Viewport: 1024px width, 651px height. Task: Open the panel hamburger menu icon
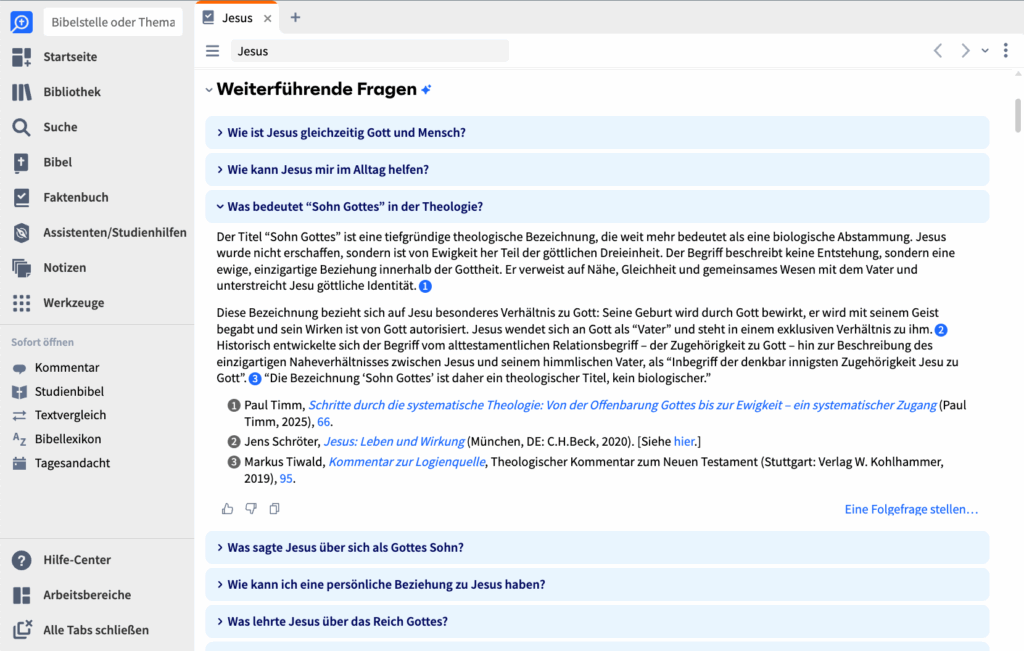pos(212,51)
